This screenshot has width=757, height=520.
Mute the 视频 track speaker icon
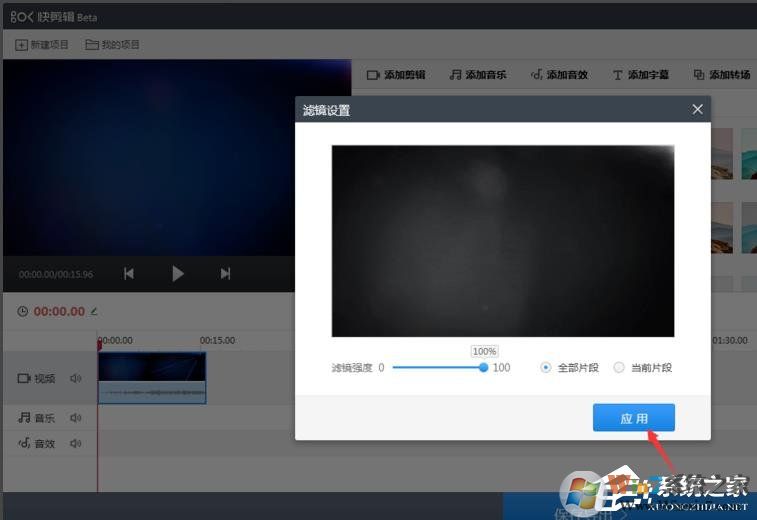(x=75, y=378)
